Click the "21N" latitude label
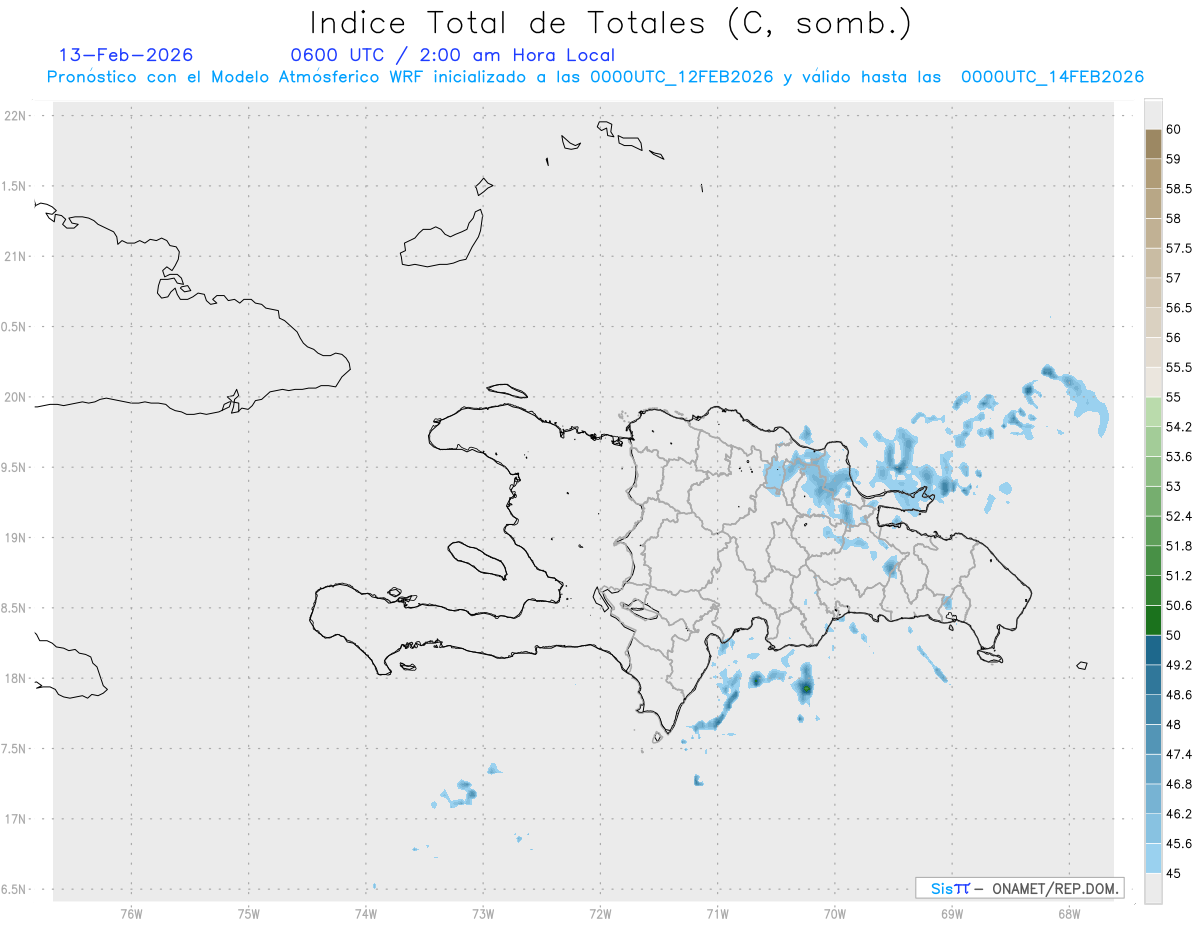1200x927 pixels. click(16, 257)
